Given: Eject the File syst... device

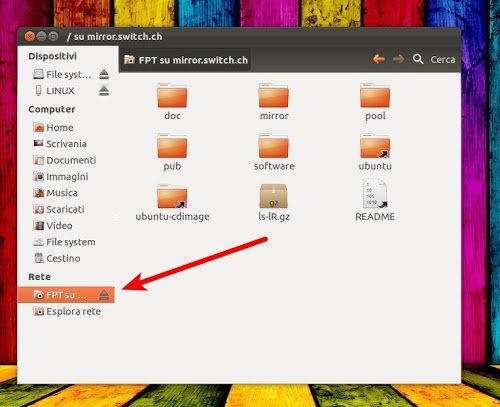Looking at the screenshot, I should (x=104, y=74).
